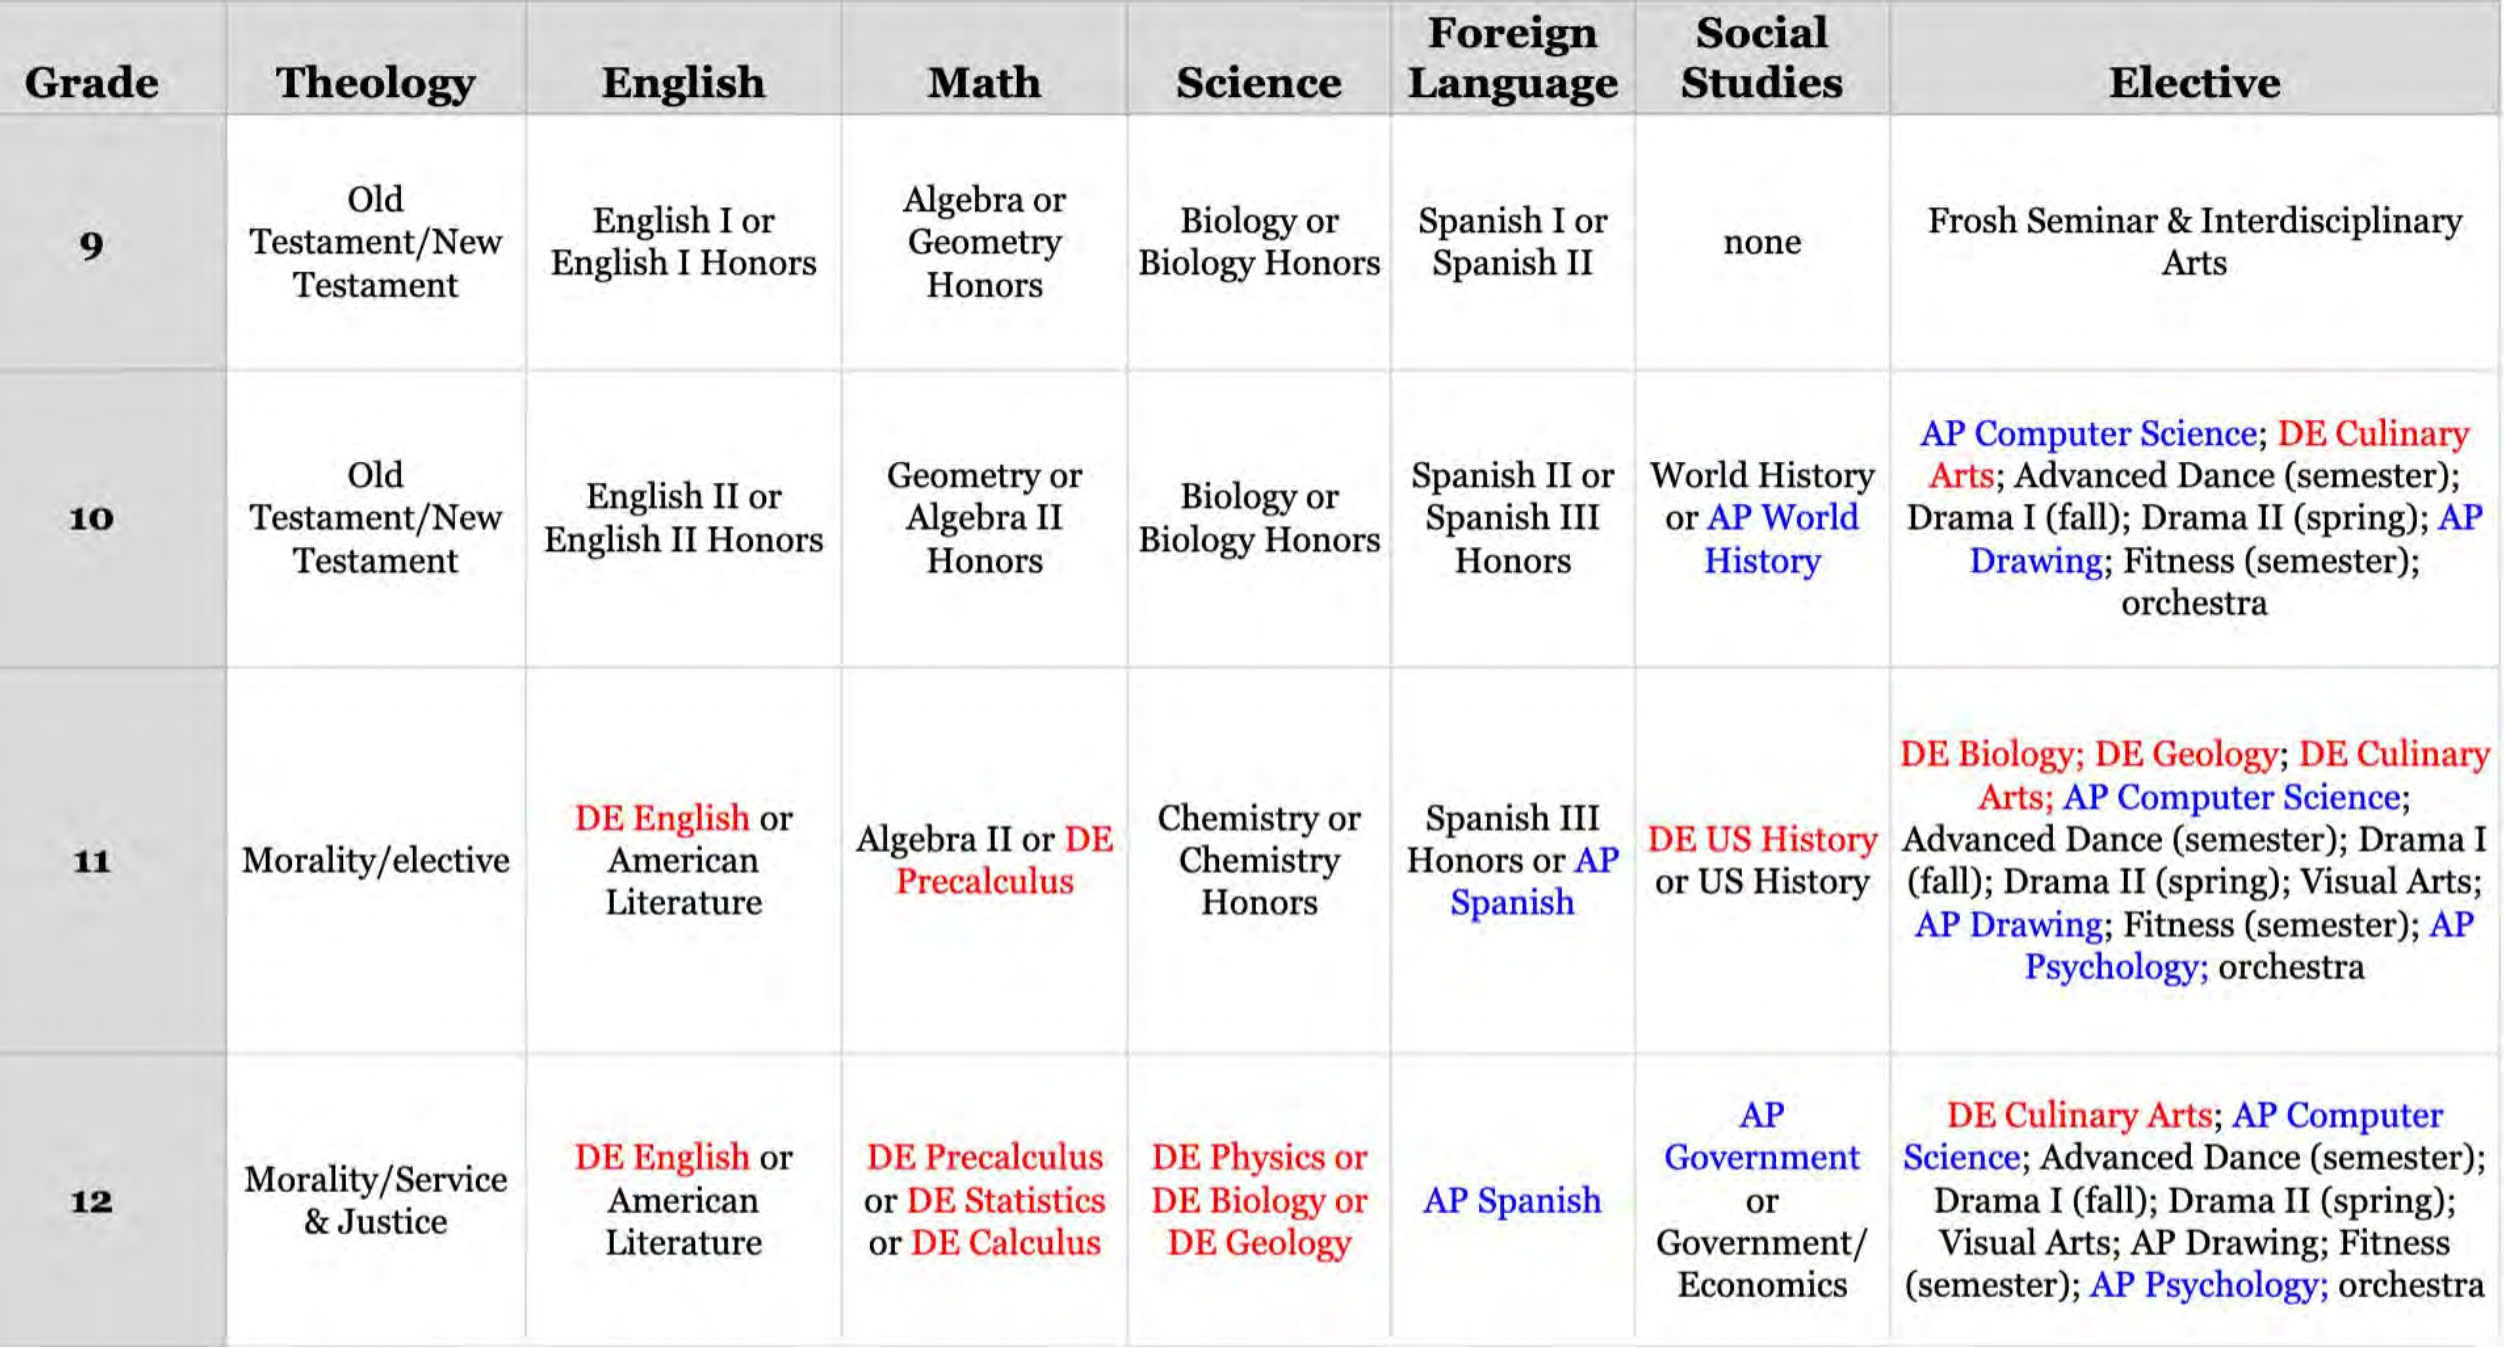The image size is (2504, 1348).
Task: Click the red DE Precalculus text in grade 11
Action: (x=985, y=881)
